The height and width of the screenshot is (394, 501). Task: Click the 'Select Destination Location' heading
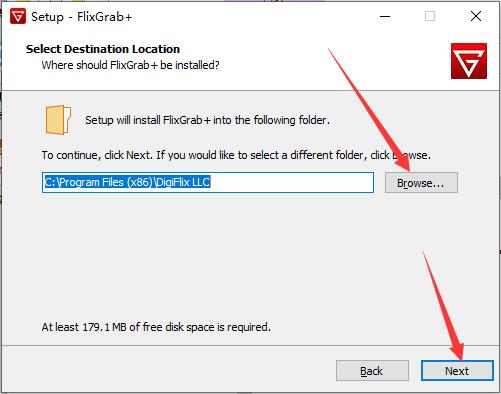pyautogui.click(x=103, y=49)
